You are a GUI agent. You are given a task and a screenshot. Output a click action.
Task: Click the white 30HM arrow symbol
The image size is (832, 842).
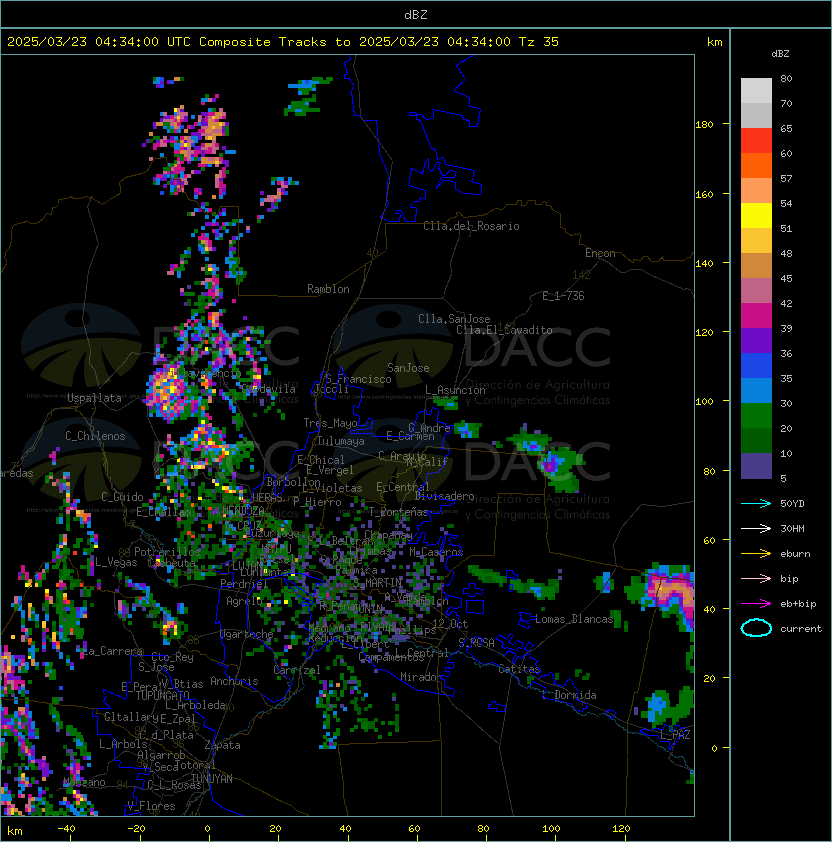[x=756, y=529]
